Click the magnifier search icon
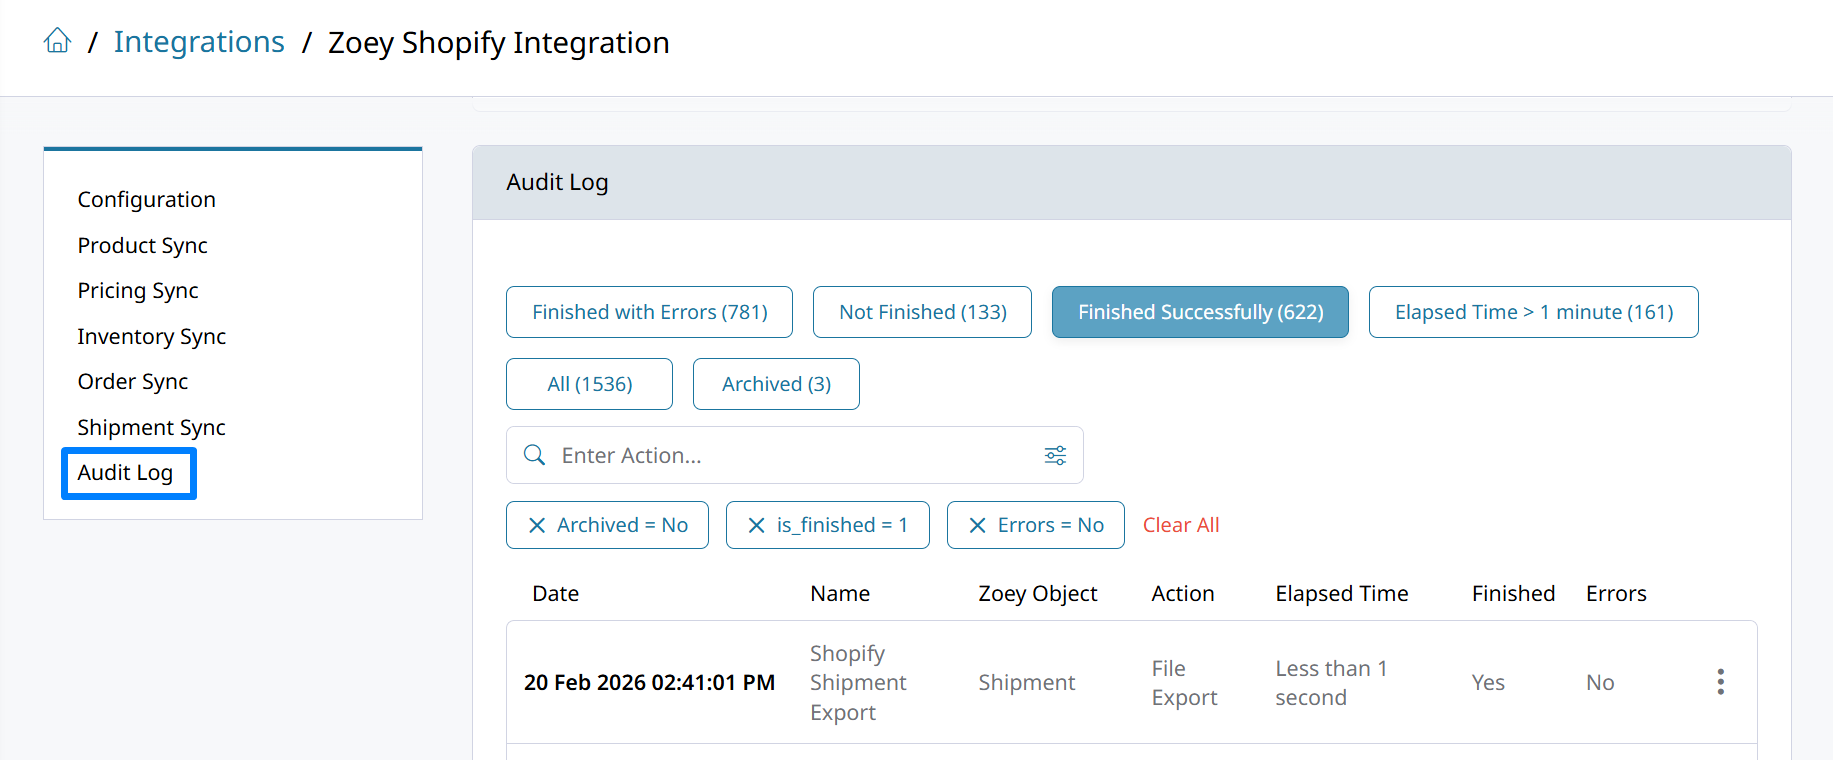 535,455
